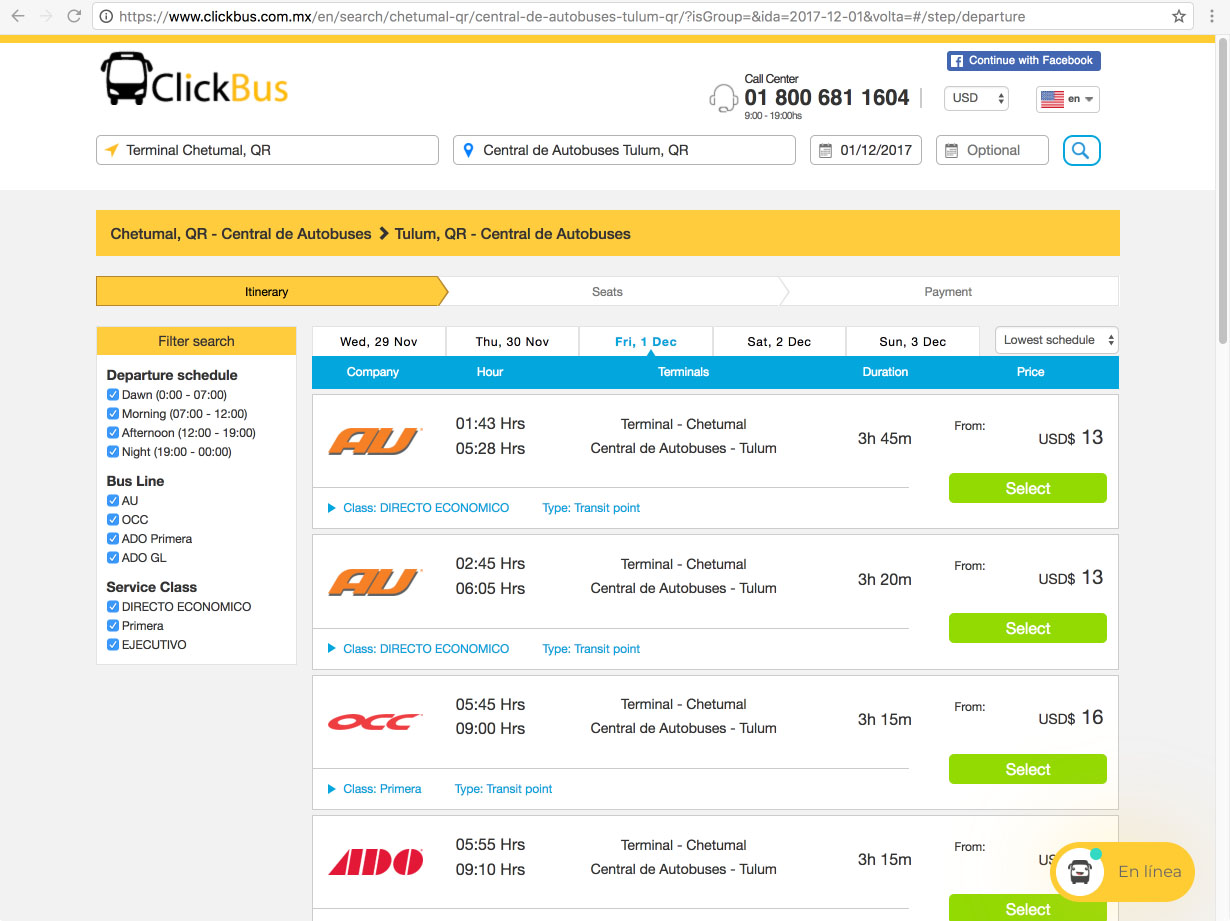Click the browser address bar URL
This screenshot has height=921, width=1230.
click(x=571, y=16)
